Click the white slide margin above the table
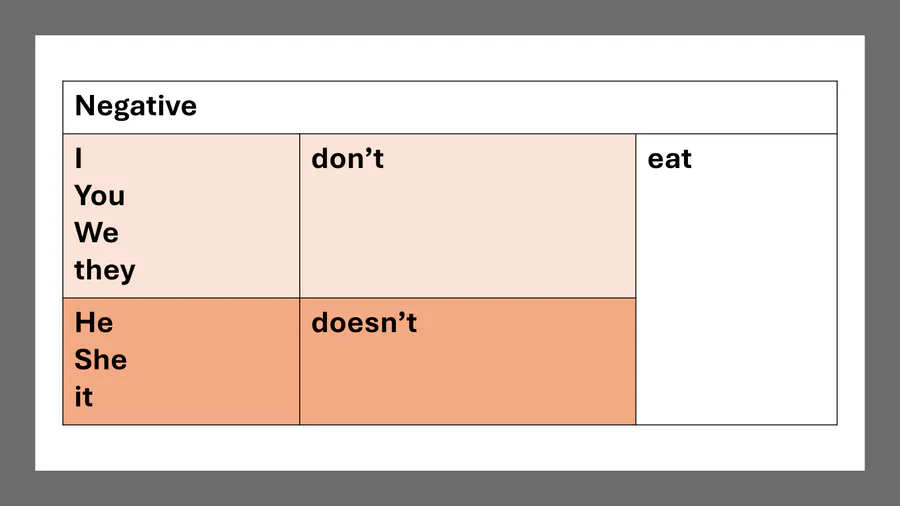 450,58
